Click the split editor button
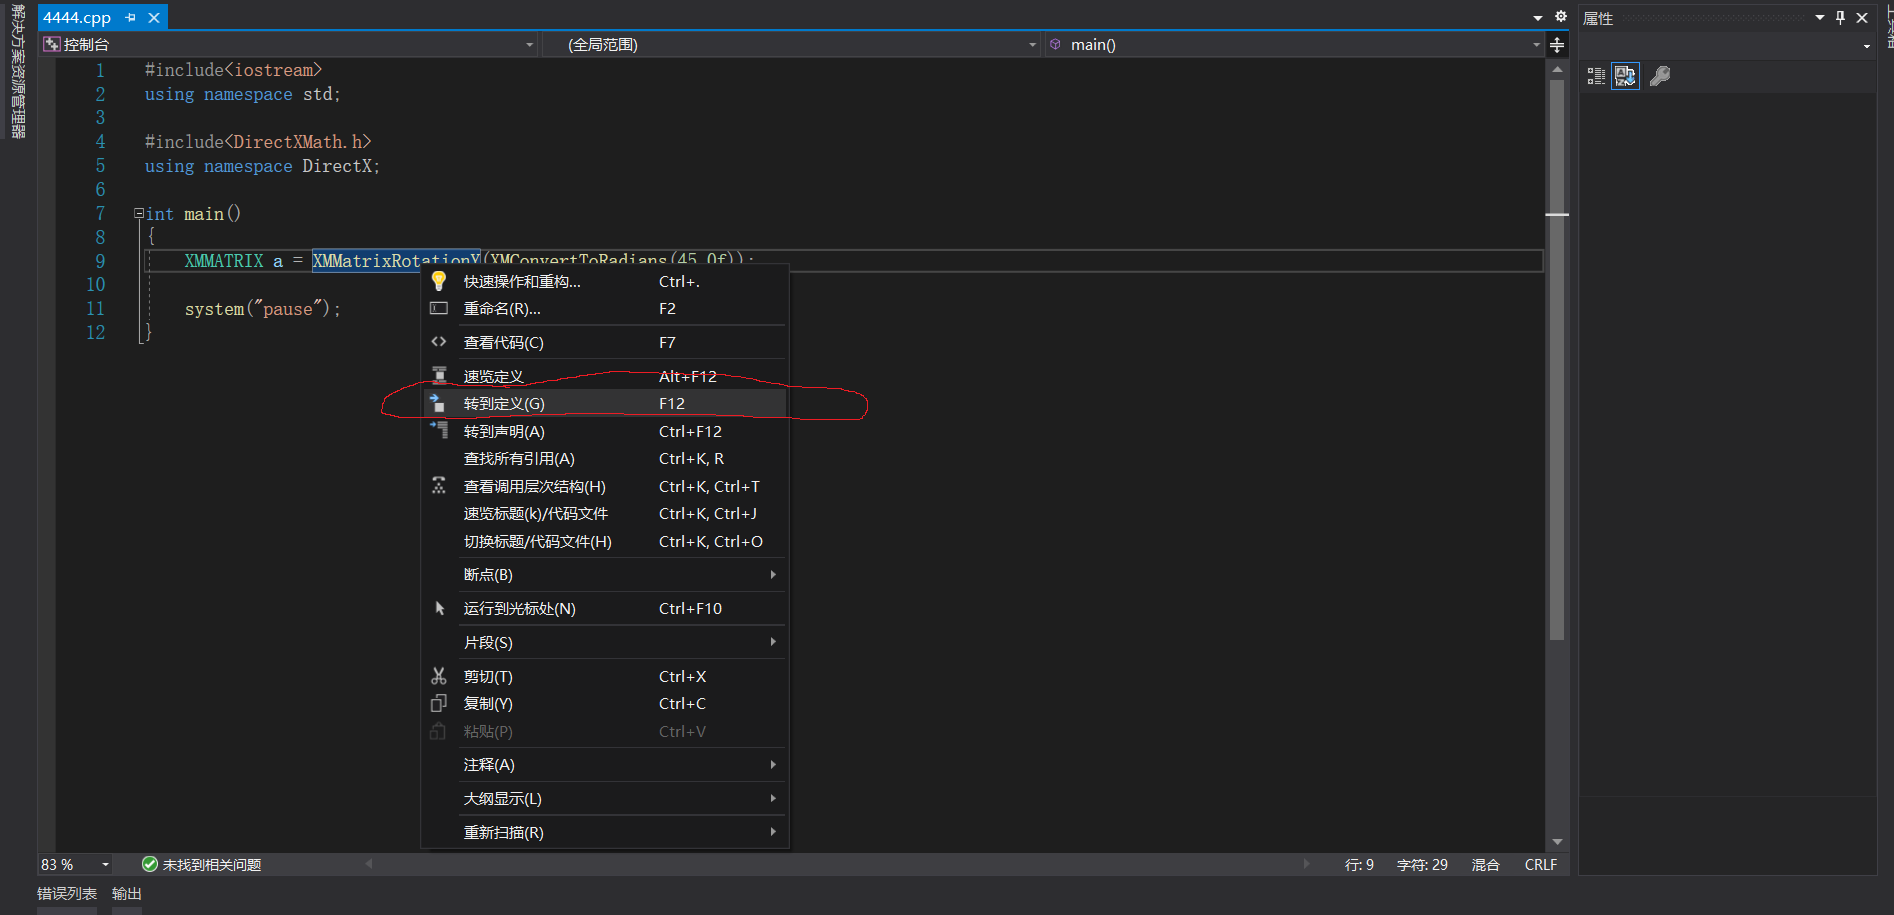Image resolution: width=1894 pixels, height=915 pixels. click(1557, 45)
